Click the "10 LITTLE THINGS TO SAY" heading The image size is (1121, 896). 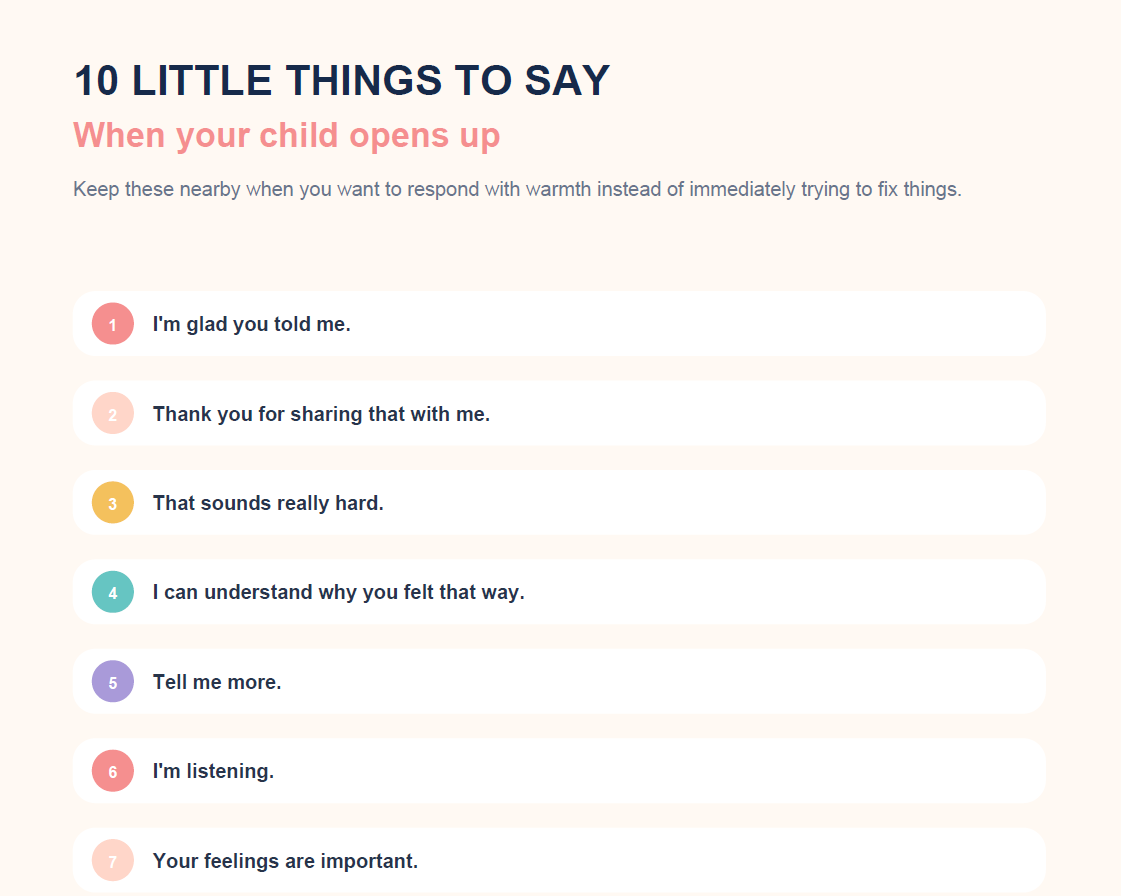tap(342, 80)
